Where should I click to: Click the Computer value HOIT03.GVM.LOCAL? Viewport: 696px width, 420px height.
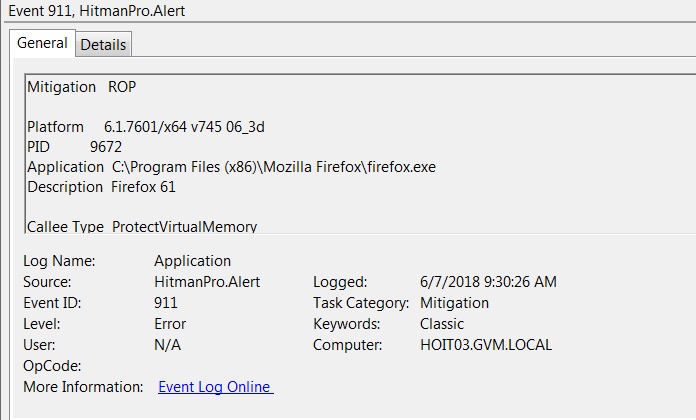pos(486,345)
